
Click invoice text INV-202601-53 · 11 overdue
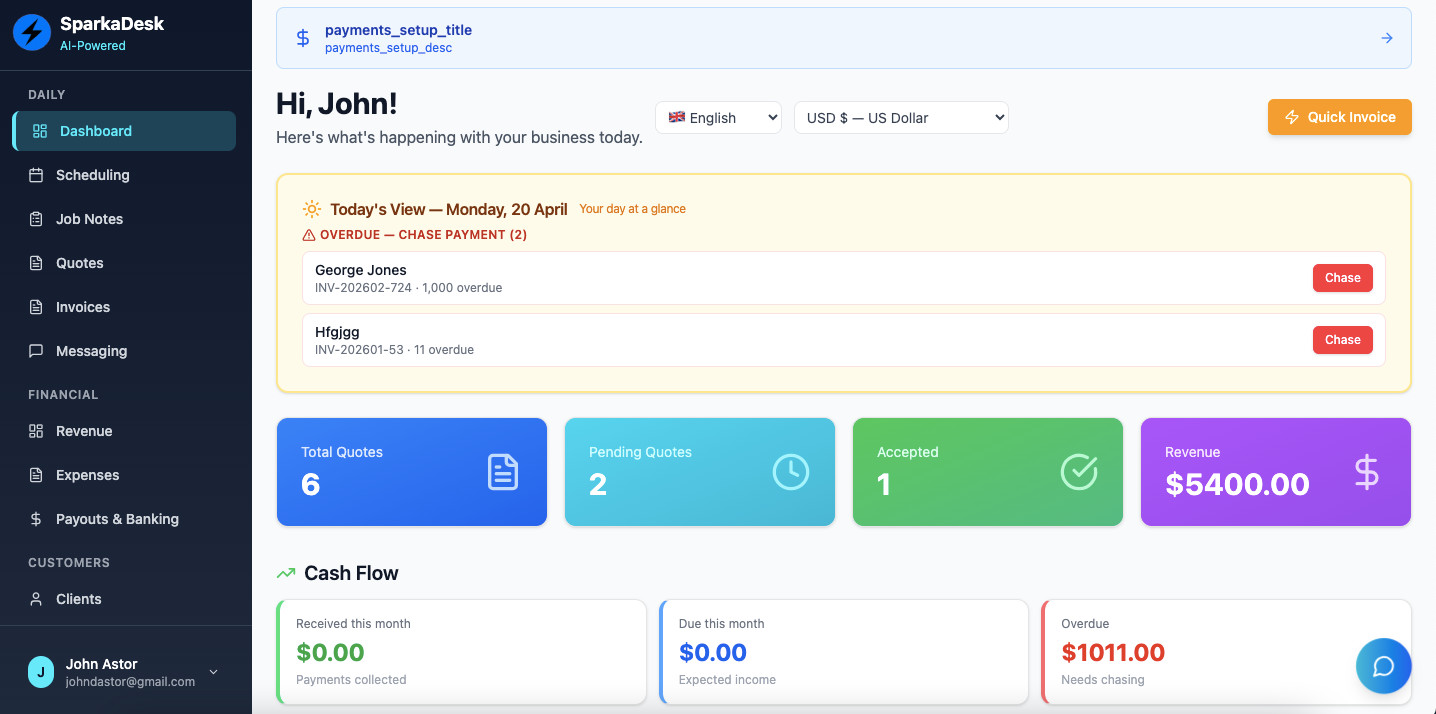tap(394, 350)
